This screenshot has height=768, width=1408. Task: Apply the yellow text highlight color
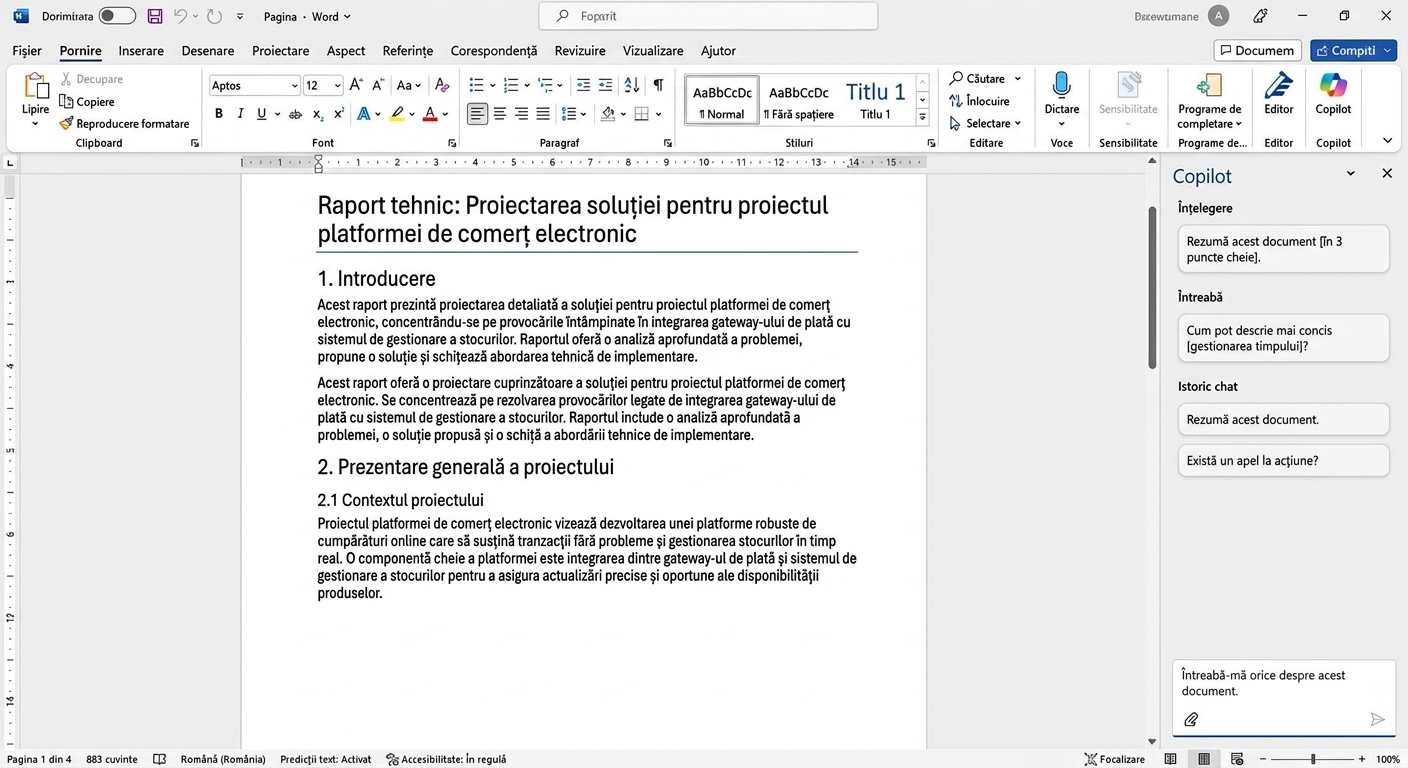(x=397, y=114)
